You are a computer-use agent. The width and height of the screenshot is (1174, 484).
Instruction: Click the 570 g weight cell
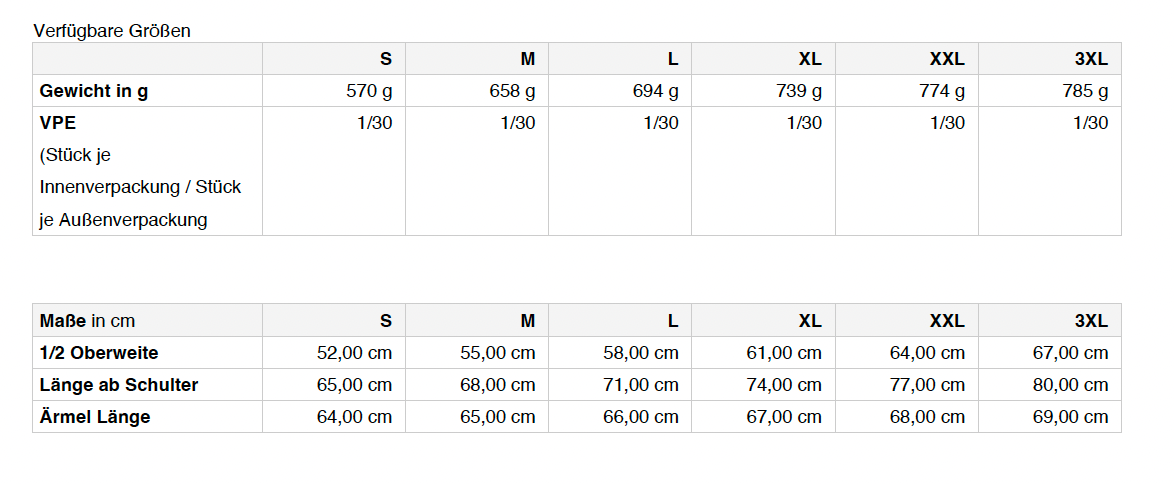point(369,91)
